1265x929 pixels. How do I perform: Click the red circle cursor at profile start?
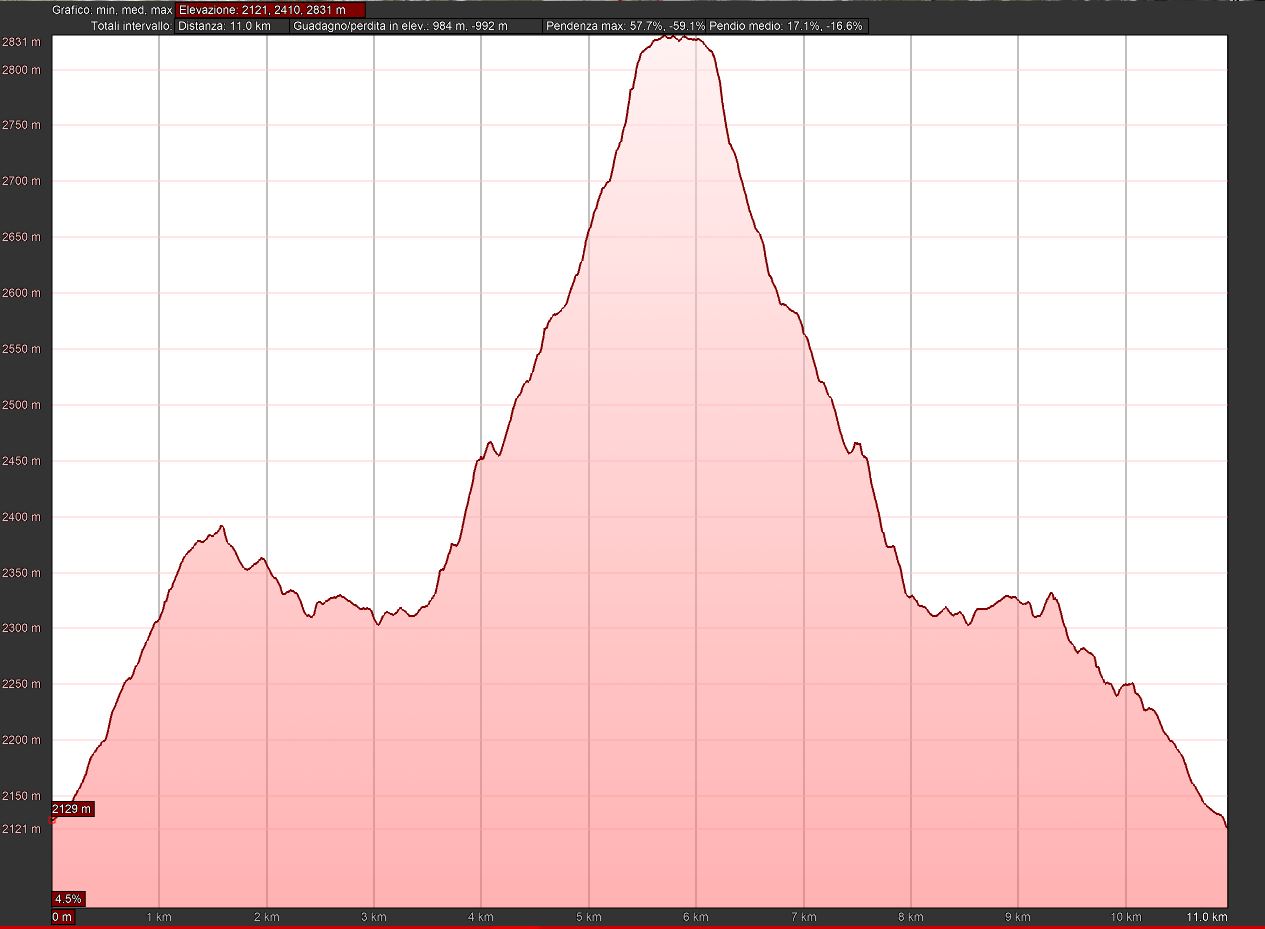tap(53, 819)
